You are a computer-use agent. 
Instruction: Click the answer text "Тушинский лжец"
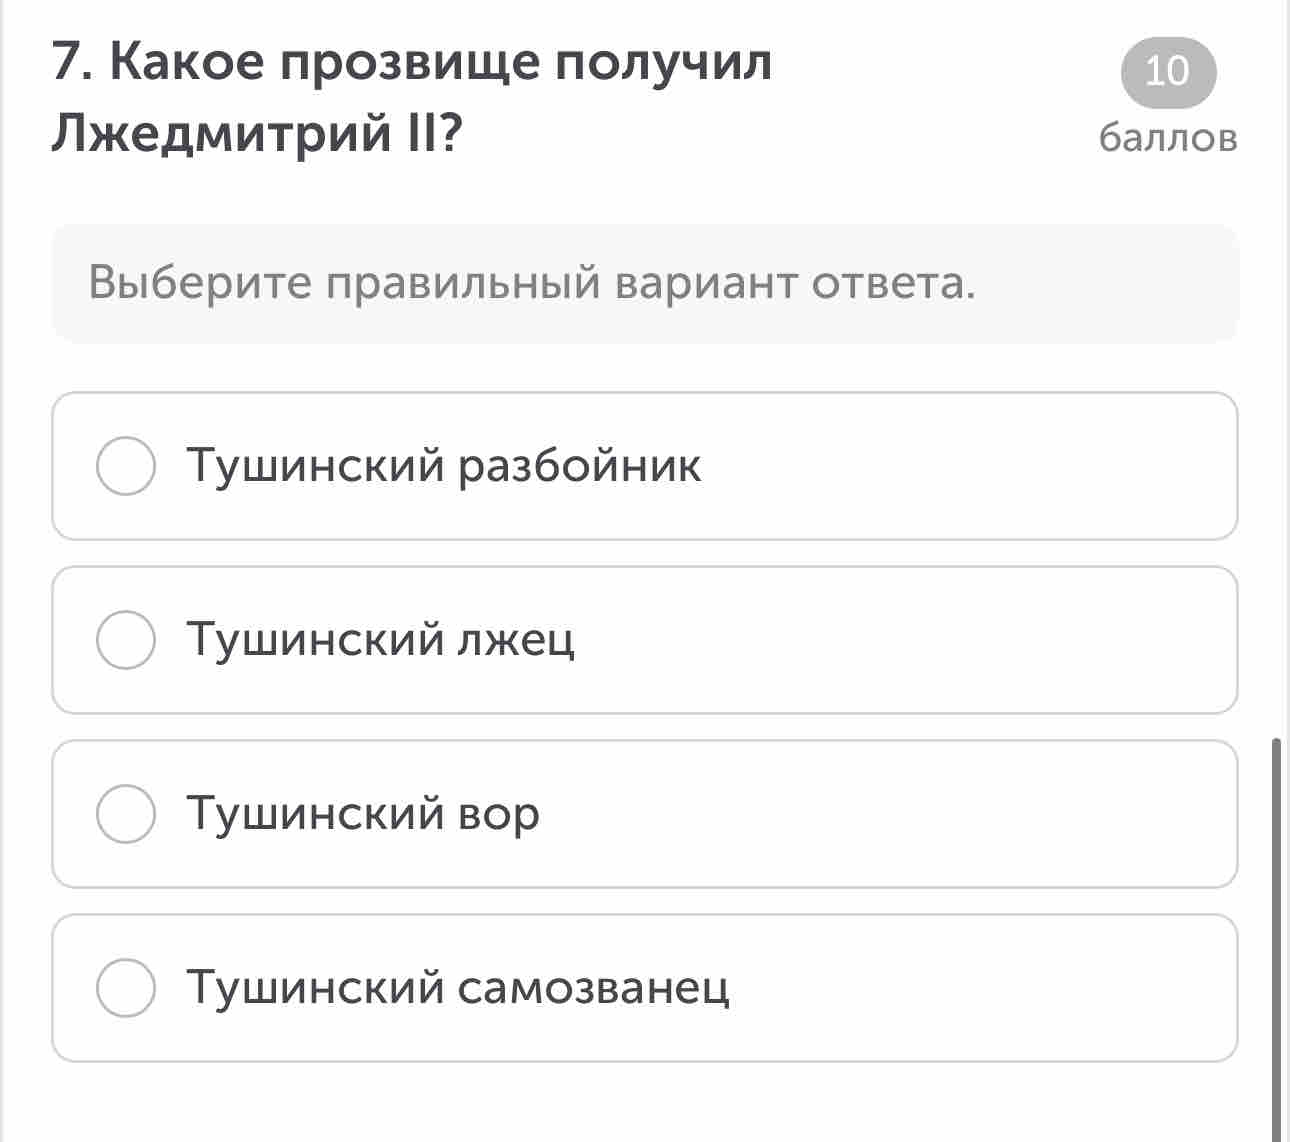pos(381,640)
